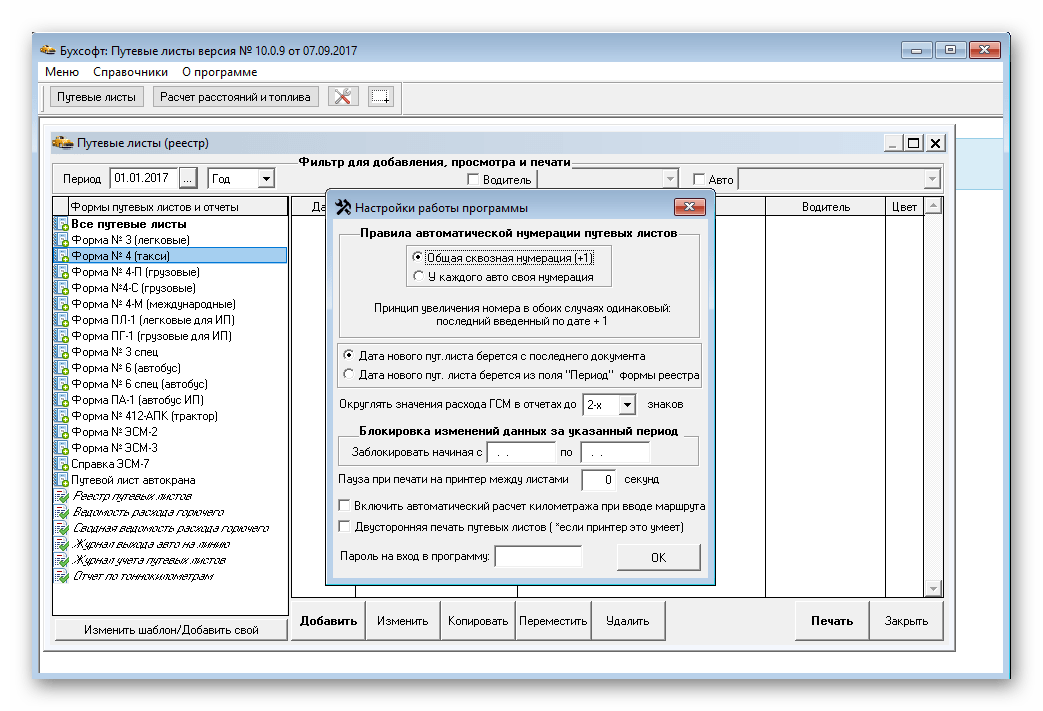This screenshot has width=1043, height=711.
Task: Click the Закрыть button
Action: click(x=906, y=621)
